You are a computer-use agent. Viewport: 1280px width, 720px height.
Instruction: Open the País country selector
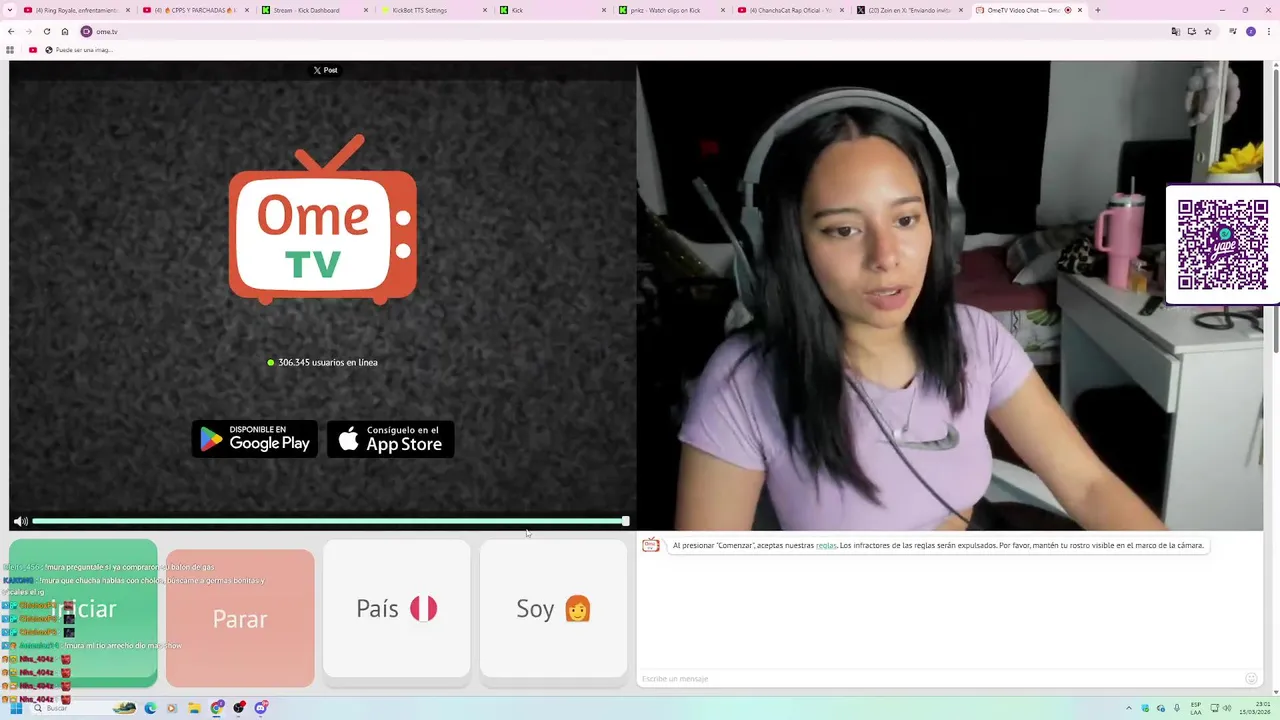397,609
